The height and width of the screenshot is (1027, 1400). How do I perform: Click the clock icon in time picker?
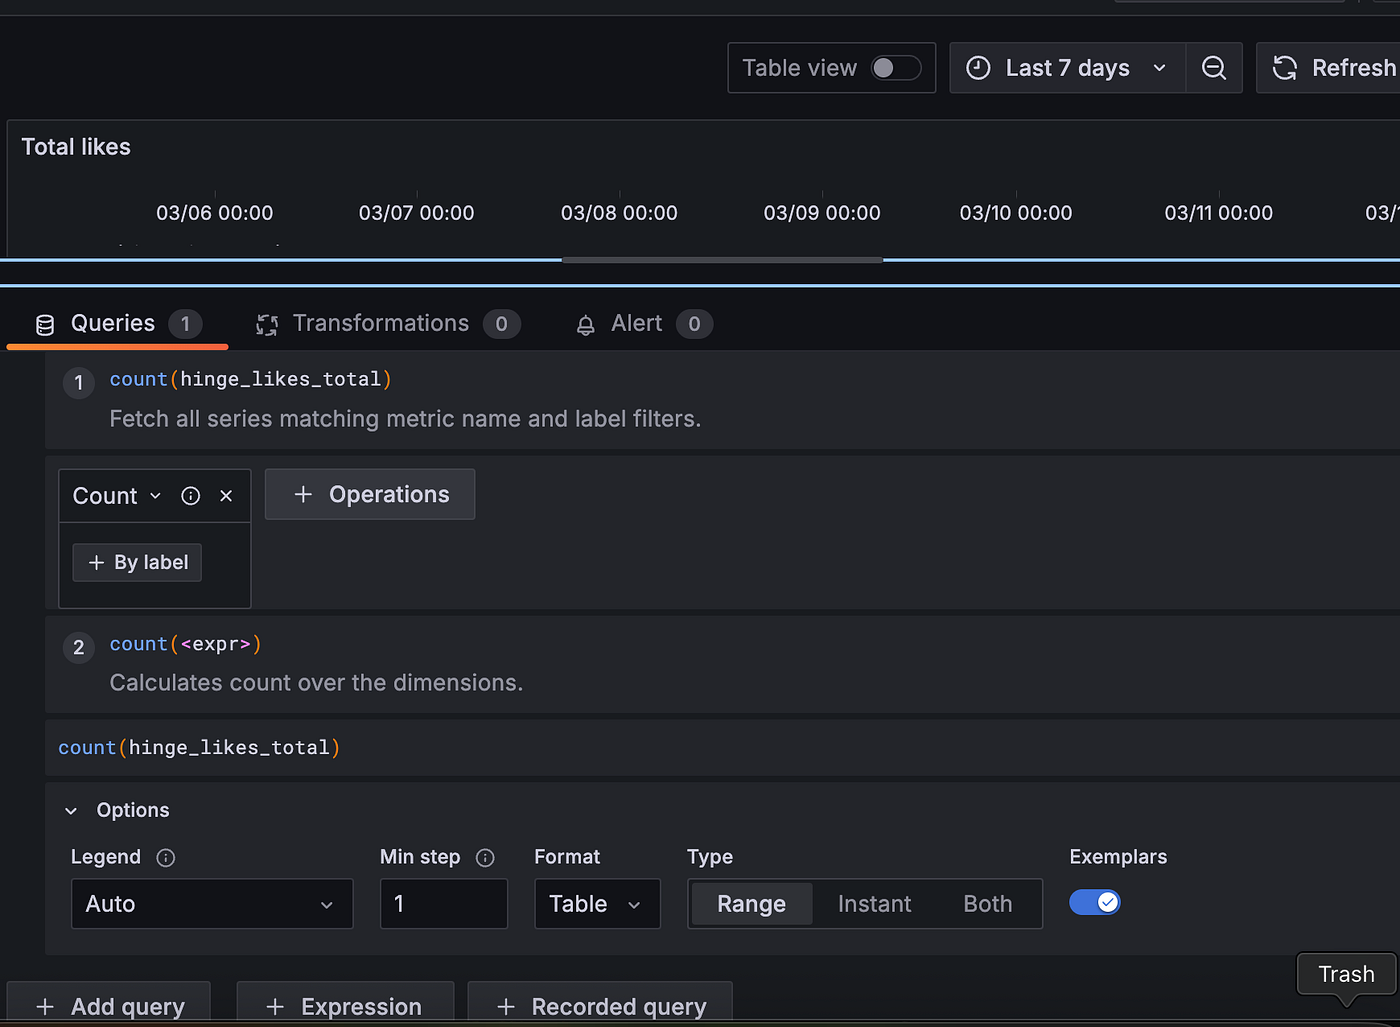pos(978,68)
